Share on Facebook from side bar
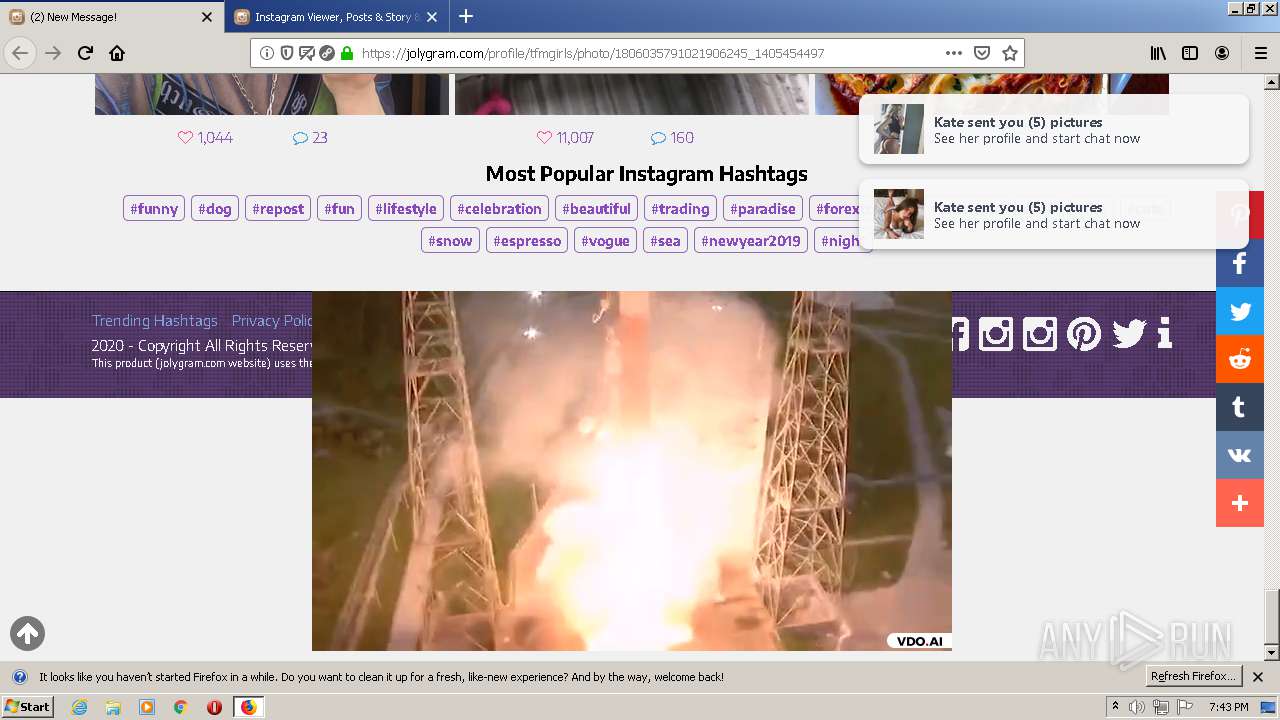 coord(1240,264)
